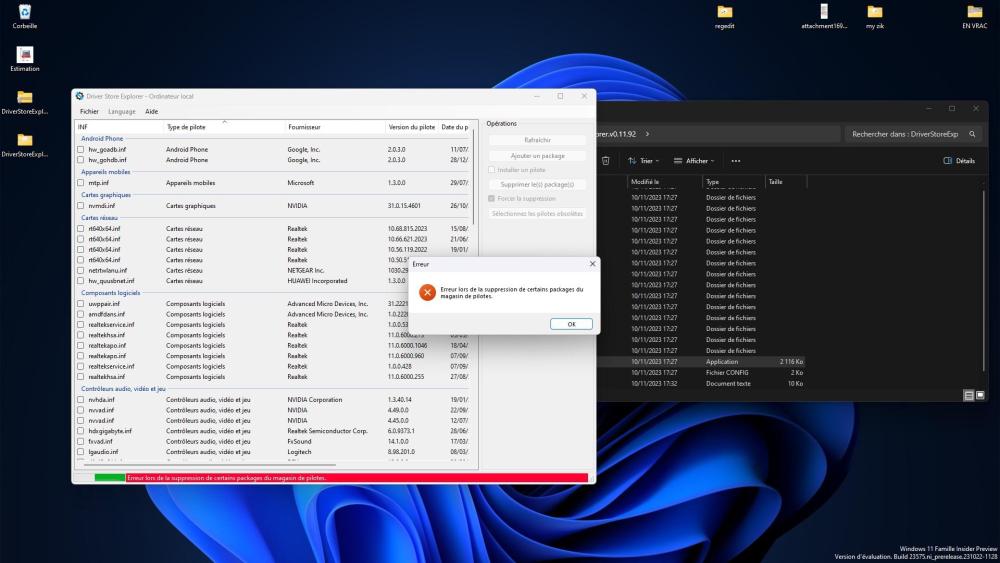Screen dimensions: 1000x563
Task: Open the Aide menu
Action: pyautogui.click(x=152, y=112)
